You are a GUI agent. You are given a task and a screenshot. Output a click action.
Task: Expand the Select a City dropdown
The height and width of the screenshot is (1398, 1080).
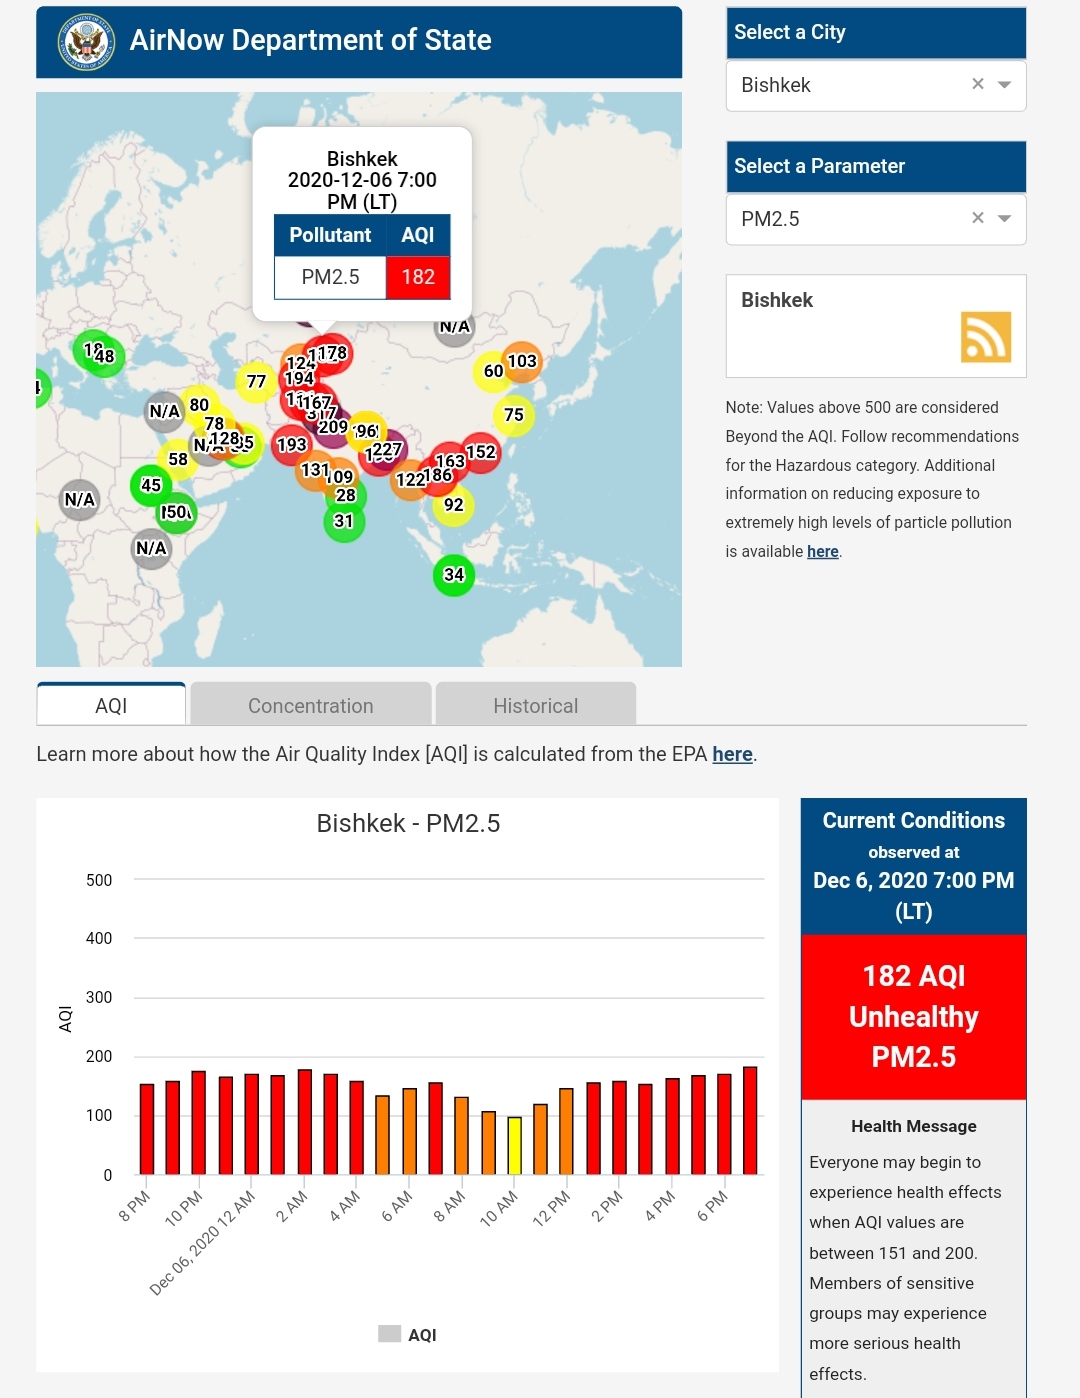tap(1005, 85)
